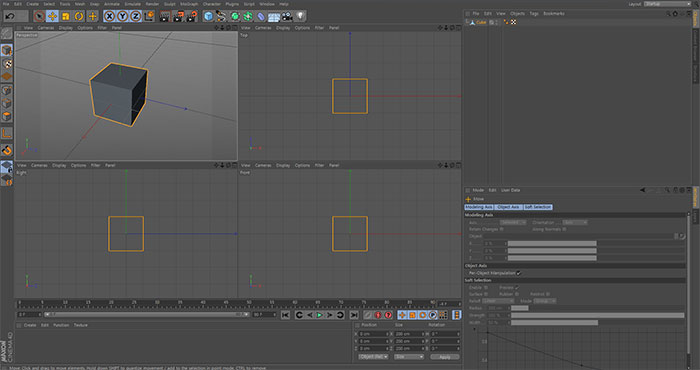Open the MoGraph menu
The image size is (700, 370).
[x=189, y=4]
